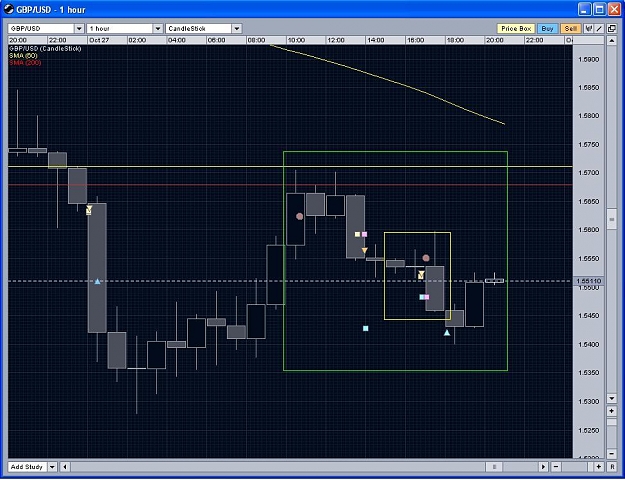Click the 12:00 time axis label
The image size is (625, 480).
[x=336, y=40]
